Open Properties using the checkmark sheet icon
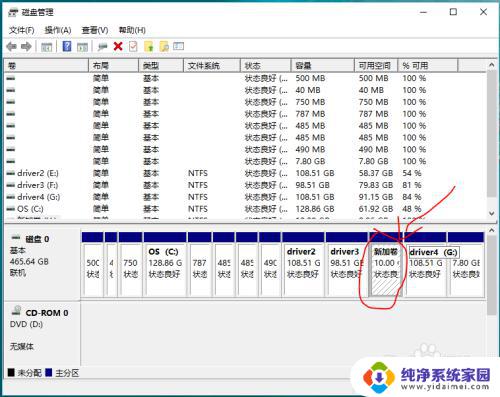 [x=133, y=46]
